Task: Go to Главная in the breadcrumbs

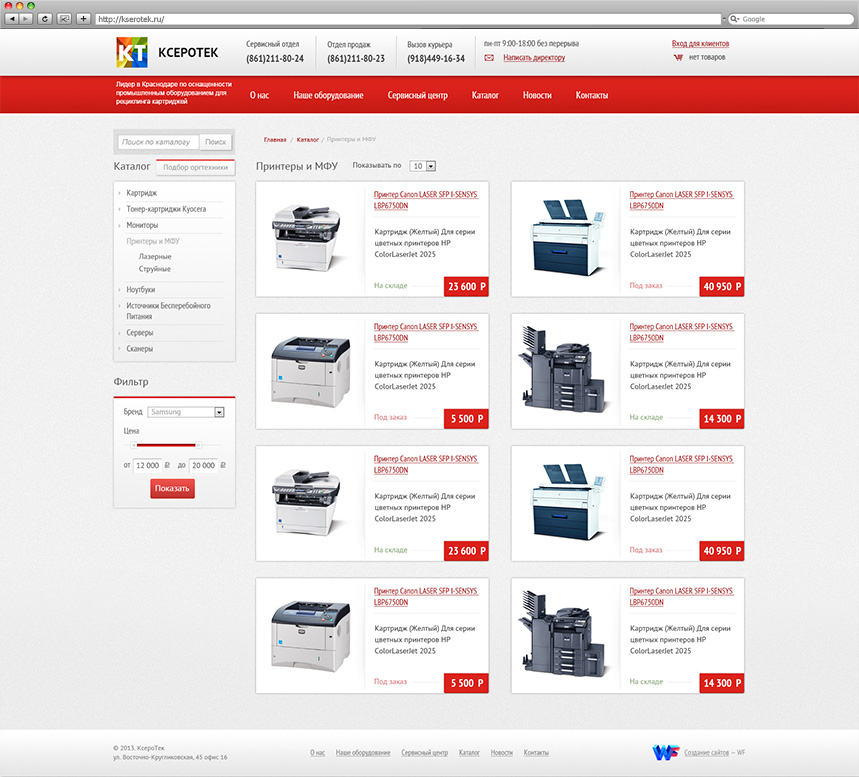Action: (275, 140)
